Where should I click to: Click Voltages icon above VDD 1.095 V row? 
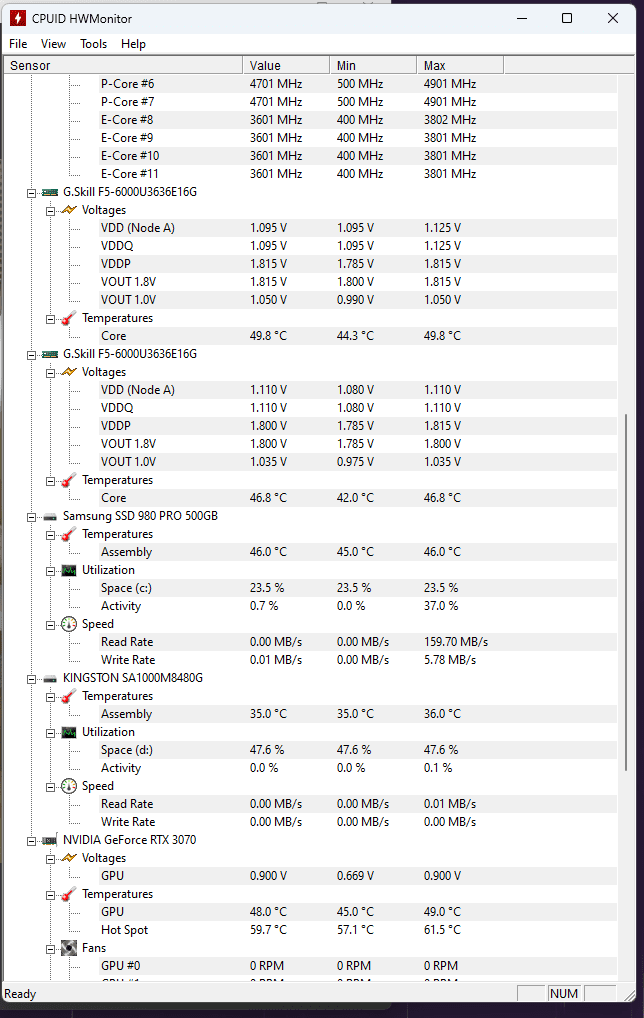point(69,210)
